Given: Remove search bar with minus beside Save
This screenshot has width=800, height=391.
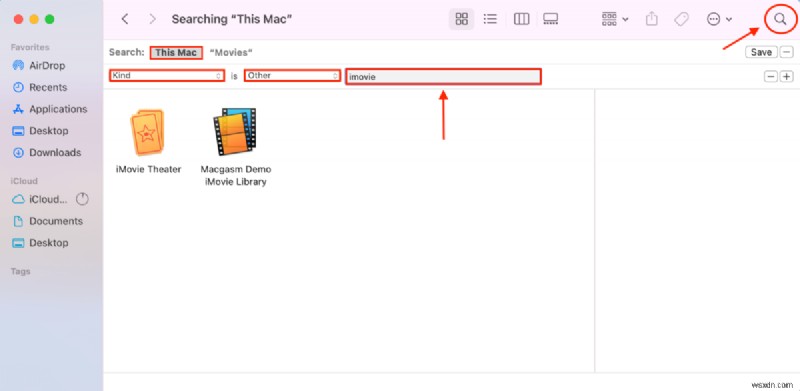Looking at the screenshot, I should pos(787,52).
